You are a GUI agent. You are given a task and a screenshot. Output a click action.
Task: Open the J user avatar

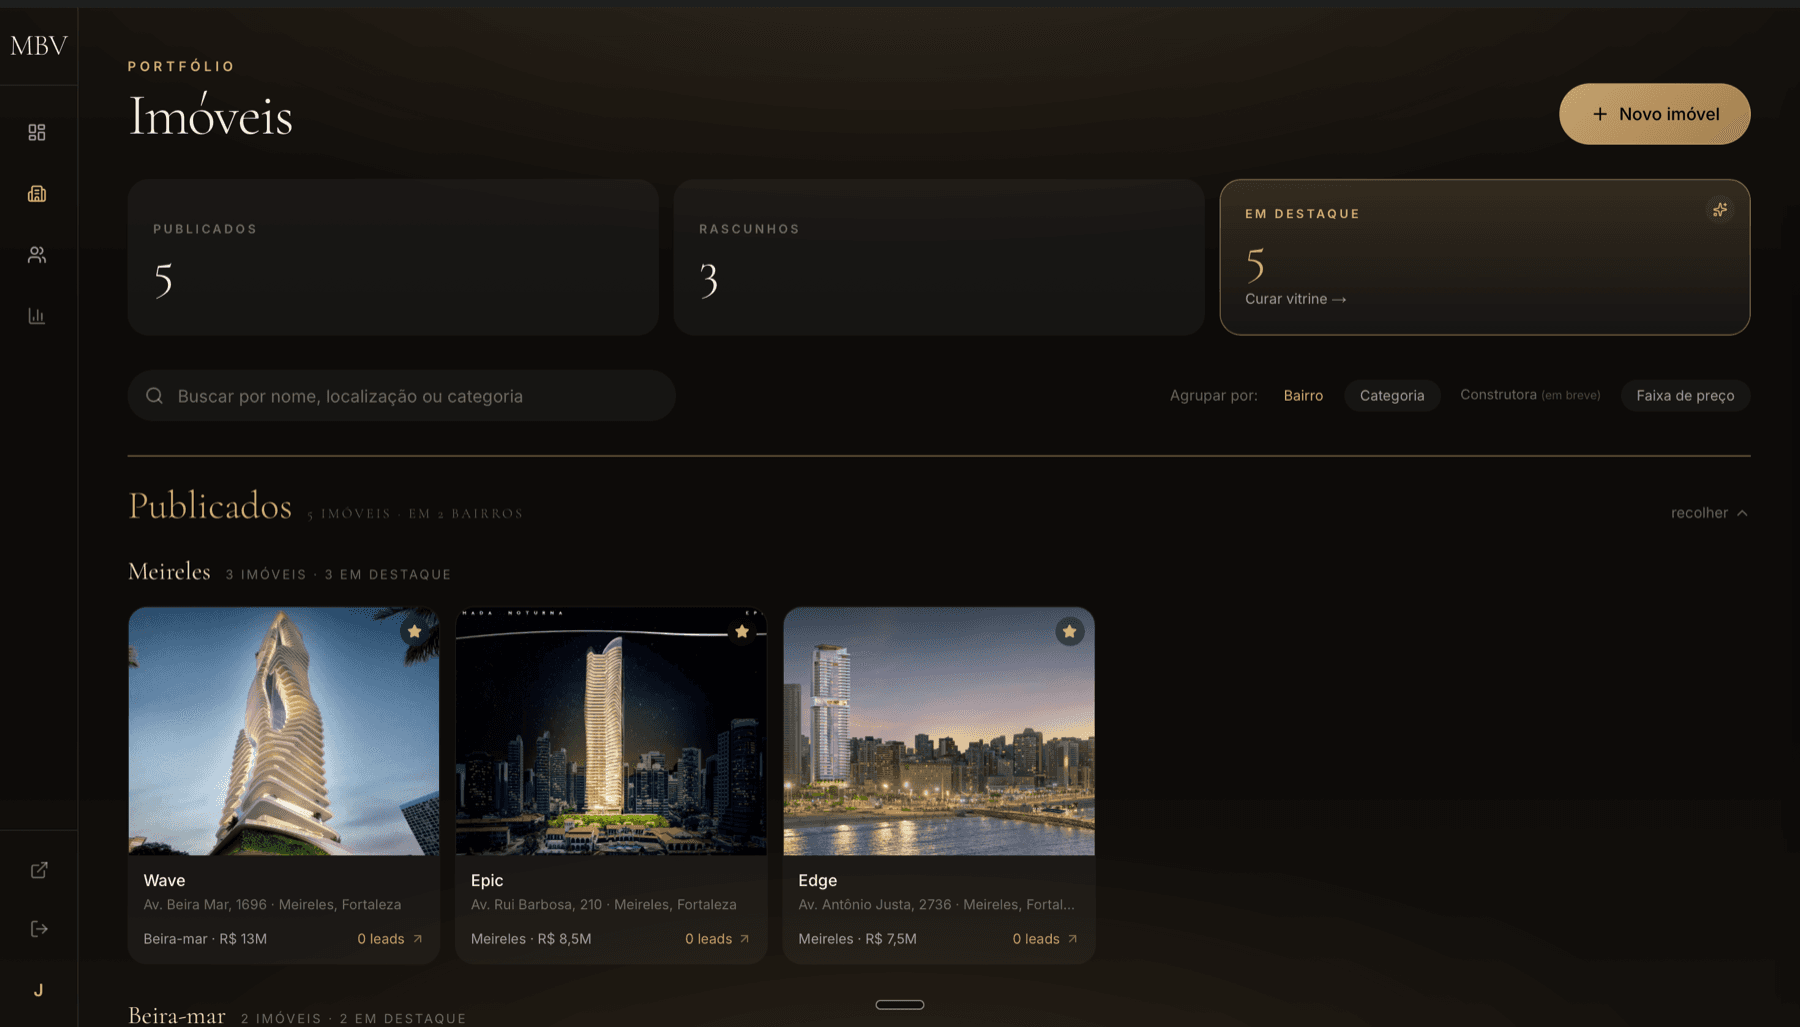[39, 990]
